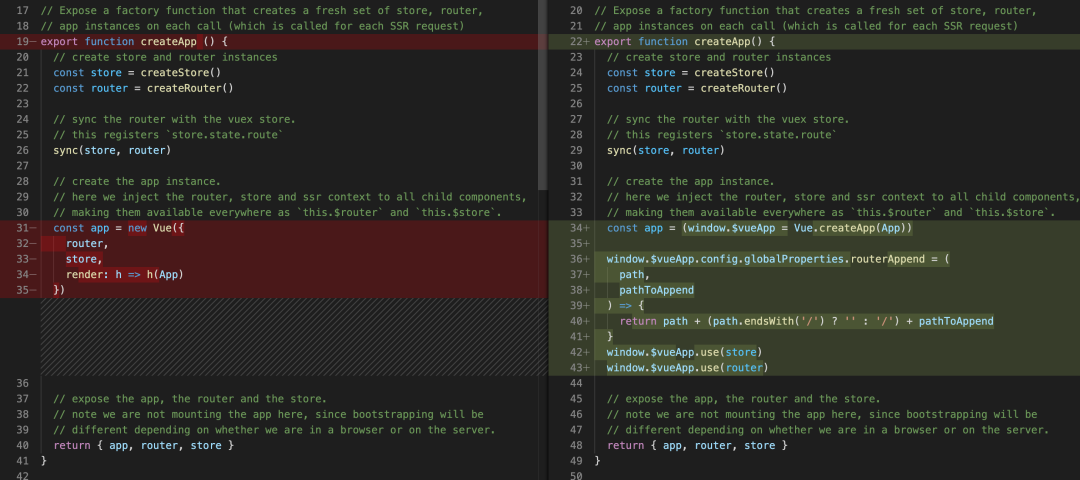1080x480 pixels.
Task: Click the left diff pane's vertical scrollbar thumb
Action: [543, 94]
